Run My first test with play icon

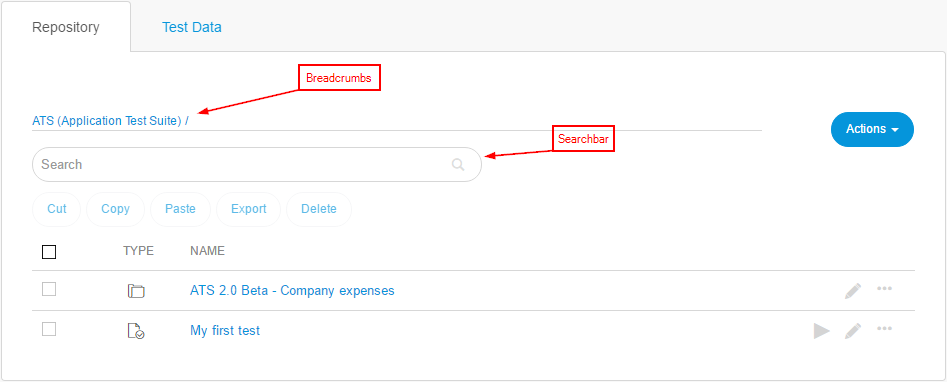(821, 331)
